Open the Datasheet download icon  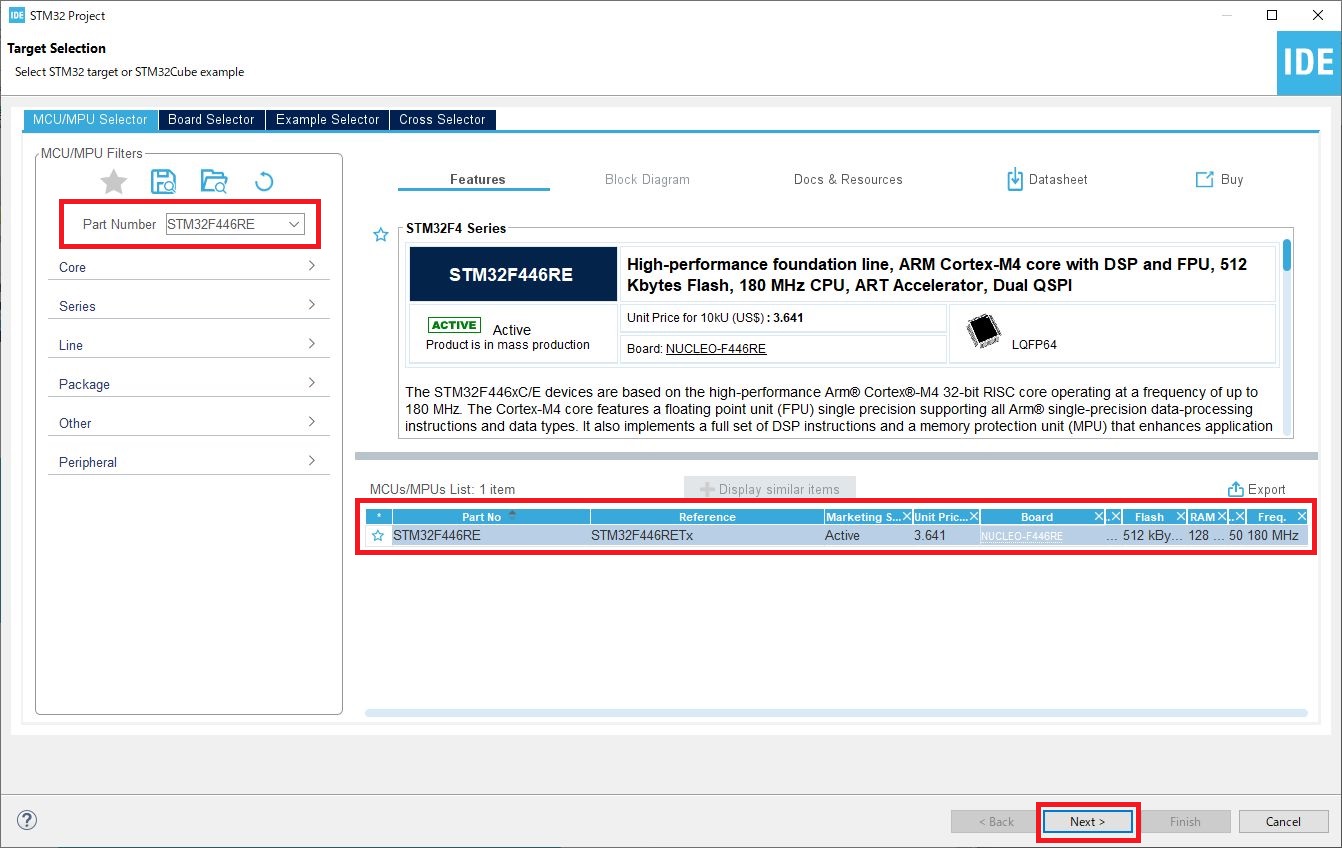coord(1015,180)
